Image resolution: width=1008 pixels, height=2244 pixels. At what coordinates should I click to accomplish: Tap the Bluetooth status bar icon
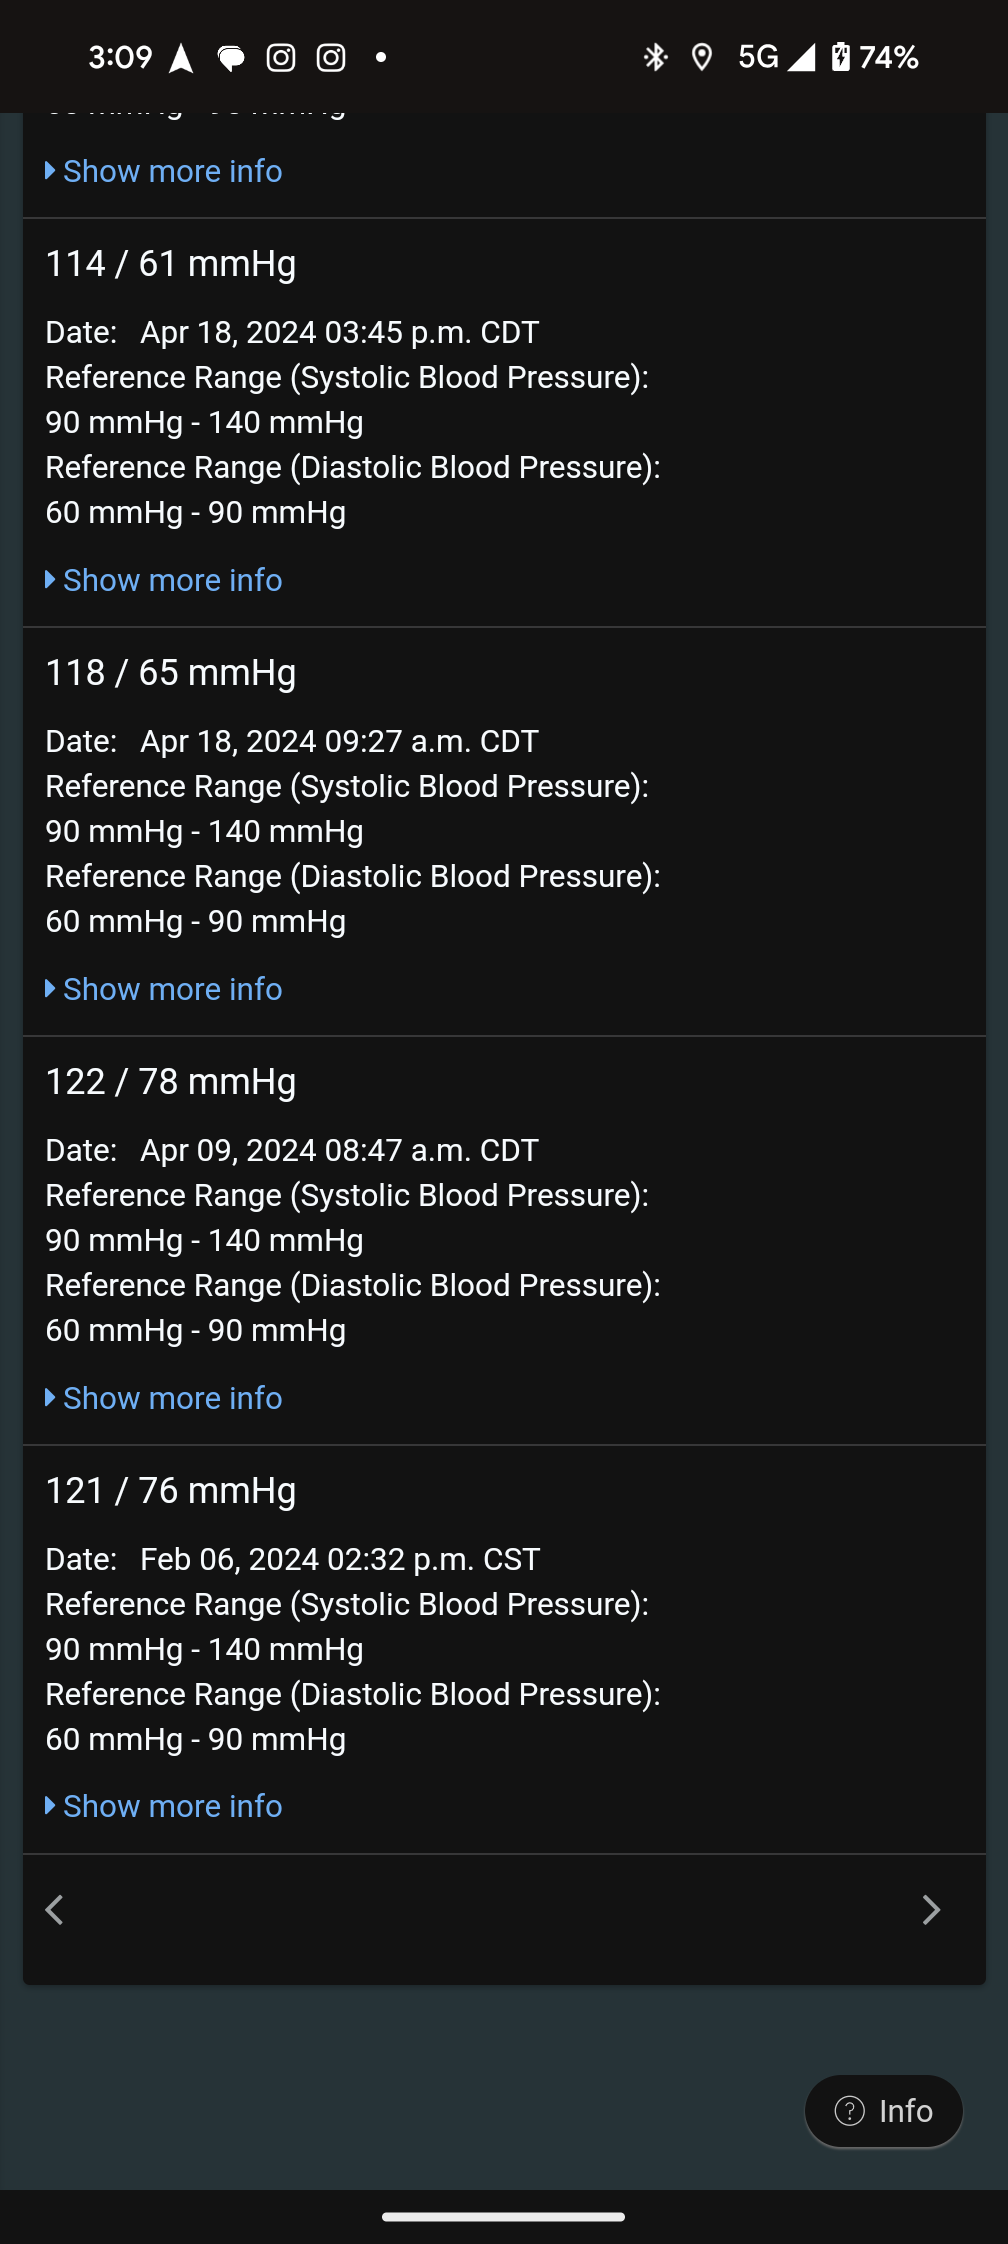[x=655, y=58]
